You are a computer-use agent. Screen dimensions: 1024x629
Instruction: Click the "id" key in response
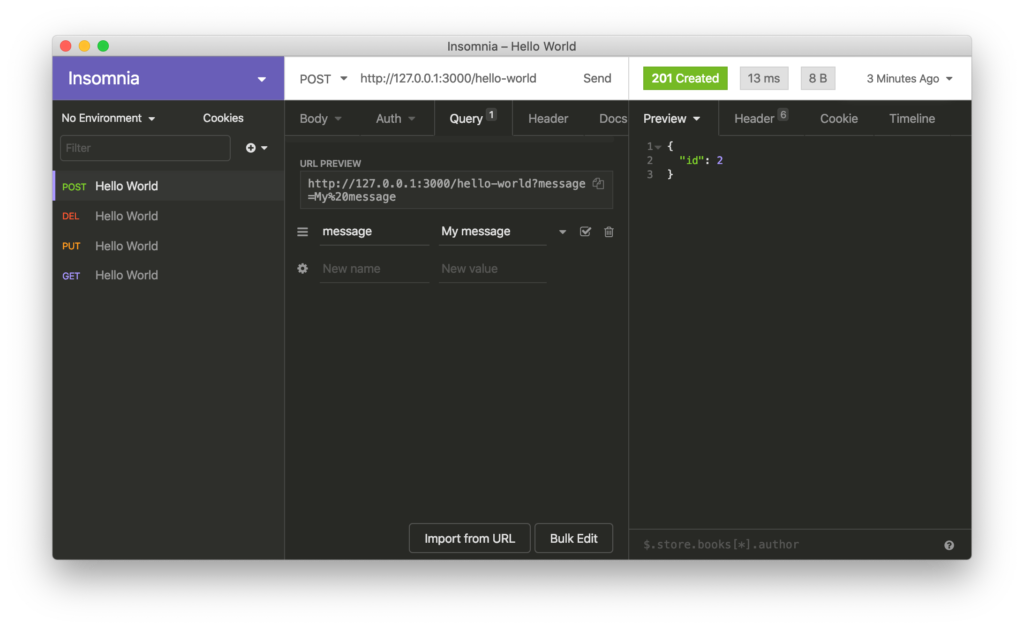692,161
